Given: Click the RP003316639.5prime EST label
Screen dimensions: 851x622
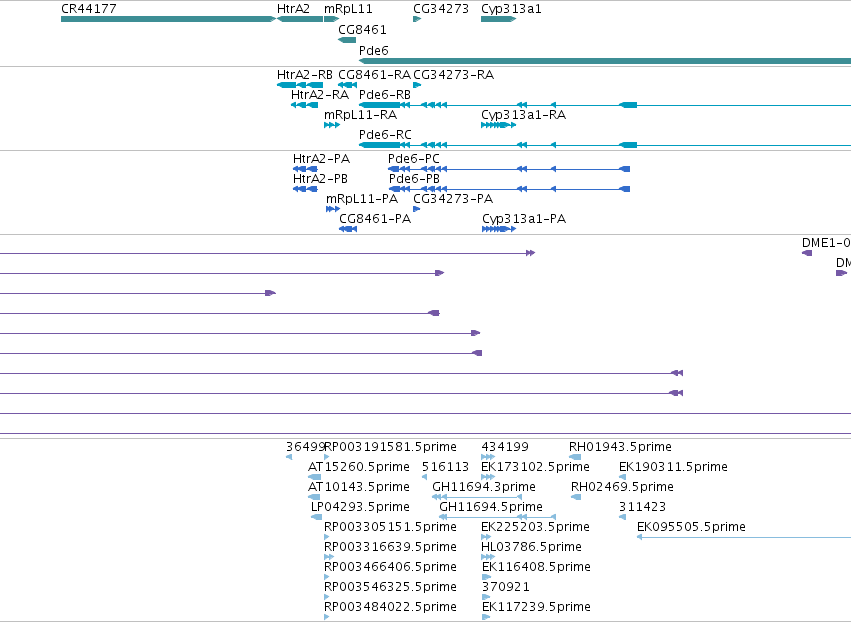Looking at the screenshot, I should (390, 547).
